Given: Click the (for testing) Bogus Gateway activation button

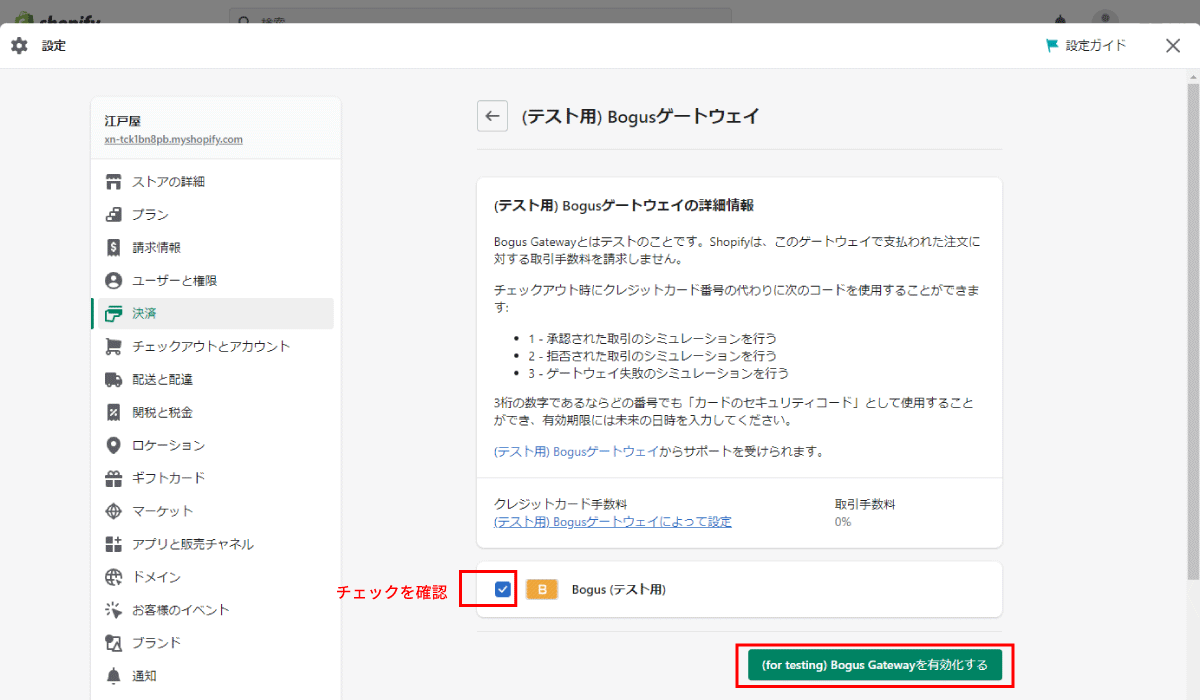Looking at the screenshot, I should [x=875, y=665].
